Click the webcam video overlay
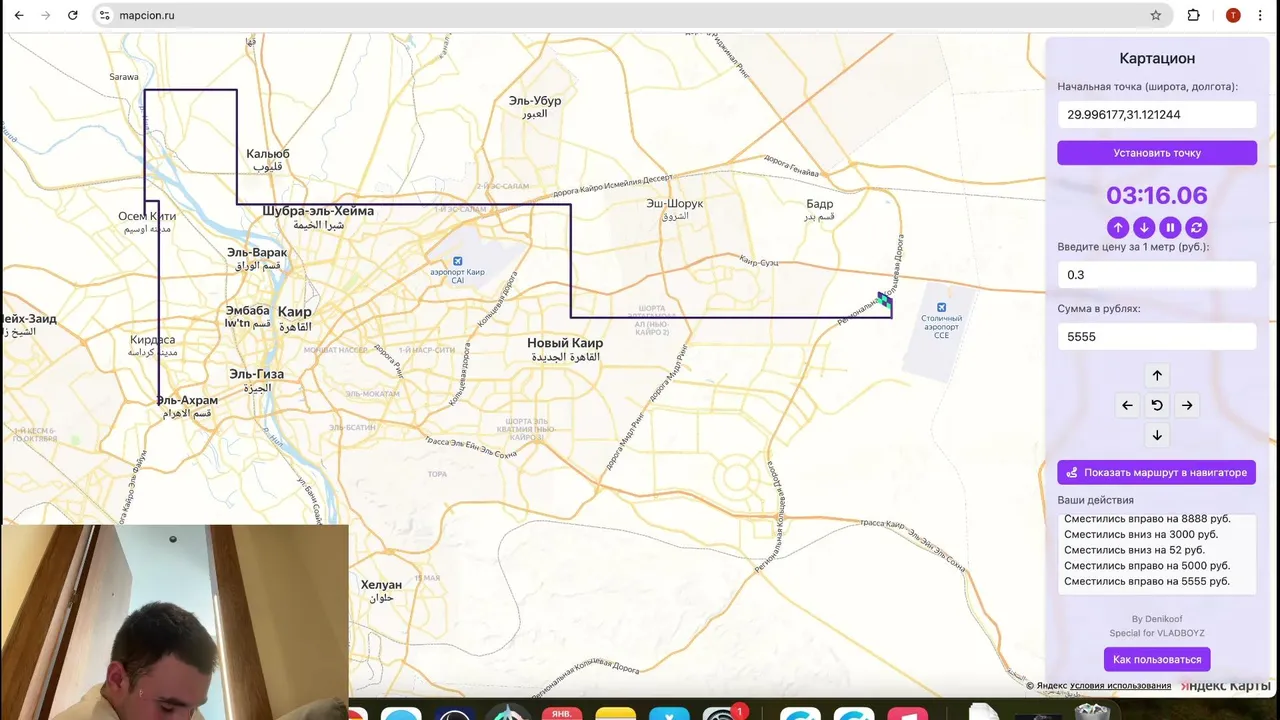1280x720 pixels. coord(175,622)
